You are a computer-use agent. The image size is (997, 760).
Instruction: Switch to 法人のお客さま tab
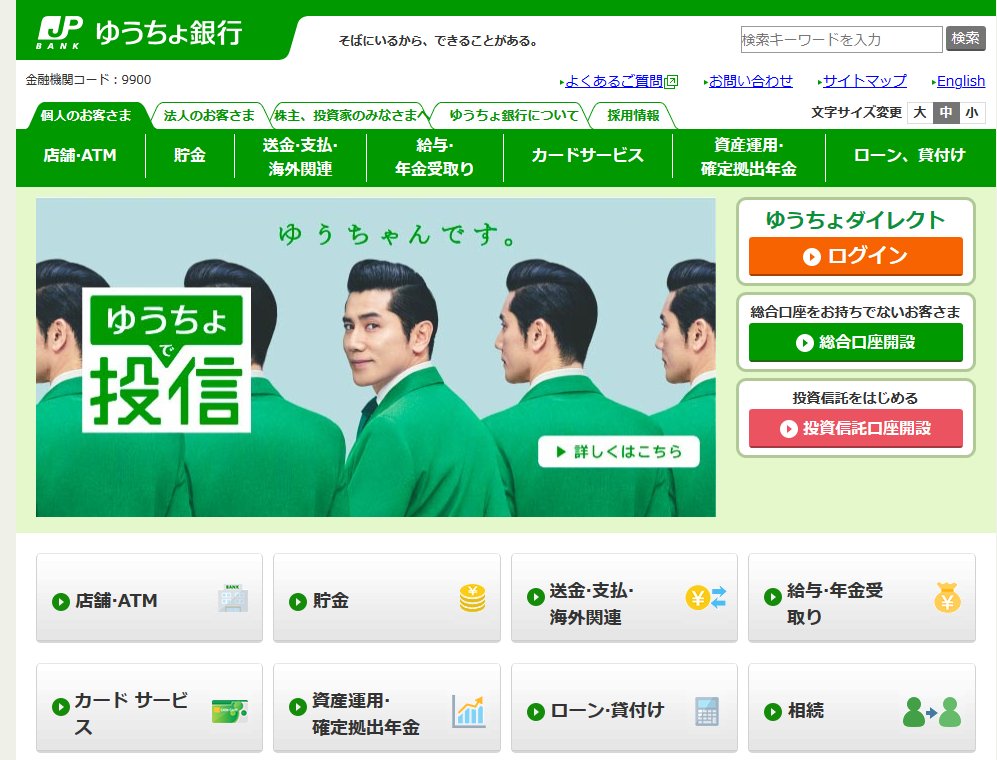coord(209,115)
